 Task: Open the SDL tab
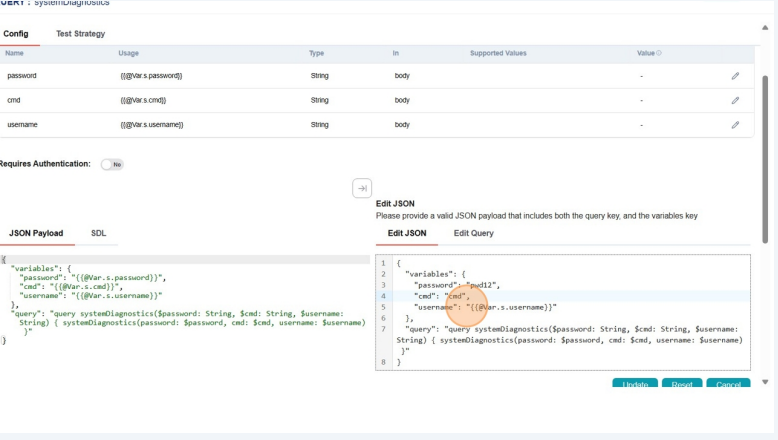point(99,233)
